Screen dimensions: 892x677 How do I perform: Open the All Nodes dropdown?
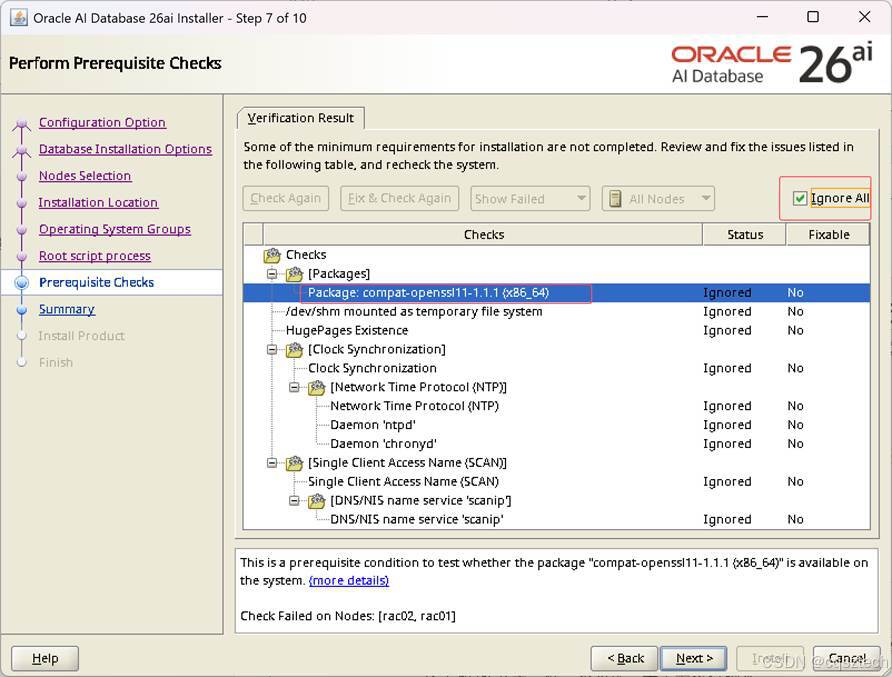(x=658, y=199)
